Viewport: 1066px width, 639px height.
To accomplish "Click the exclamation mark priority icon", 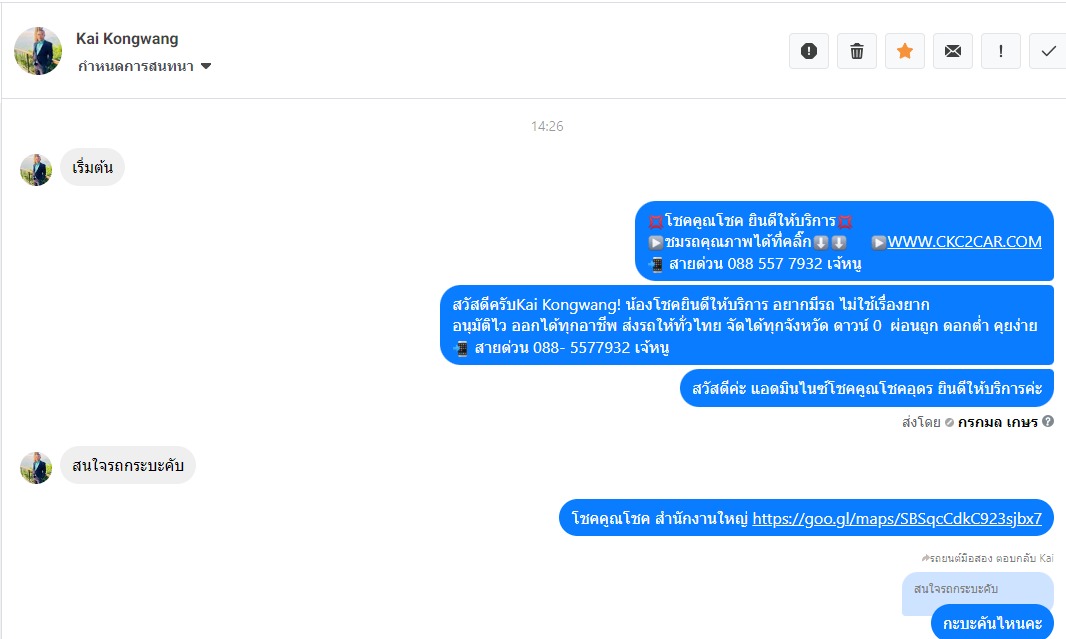I will [1001, 51].
